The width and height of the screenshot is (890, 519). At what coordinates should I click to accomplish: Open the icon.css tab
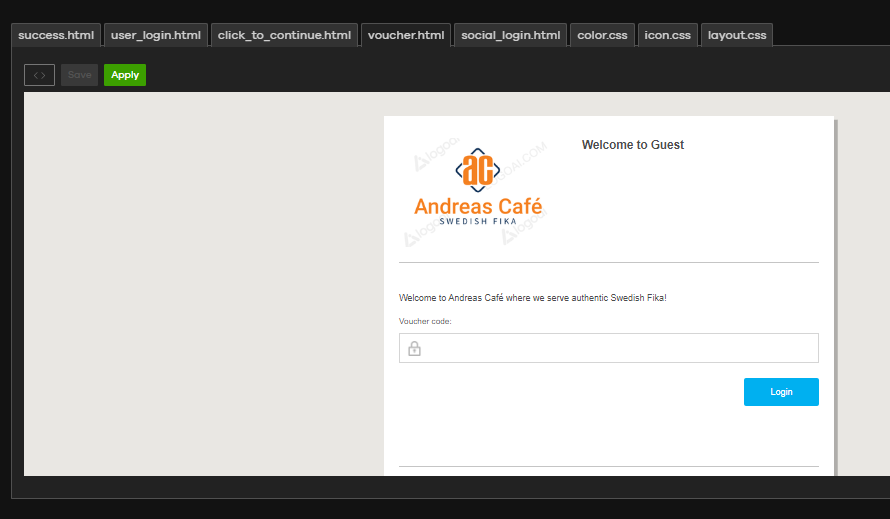(x=667, y=35)
